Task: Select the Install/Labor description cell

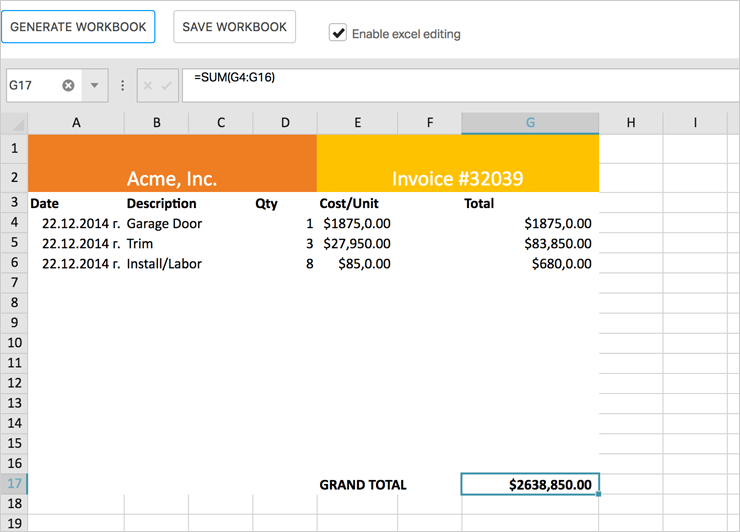Action: tap(164, 263)
